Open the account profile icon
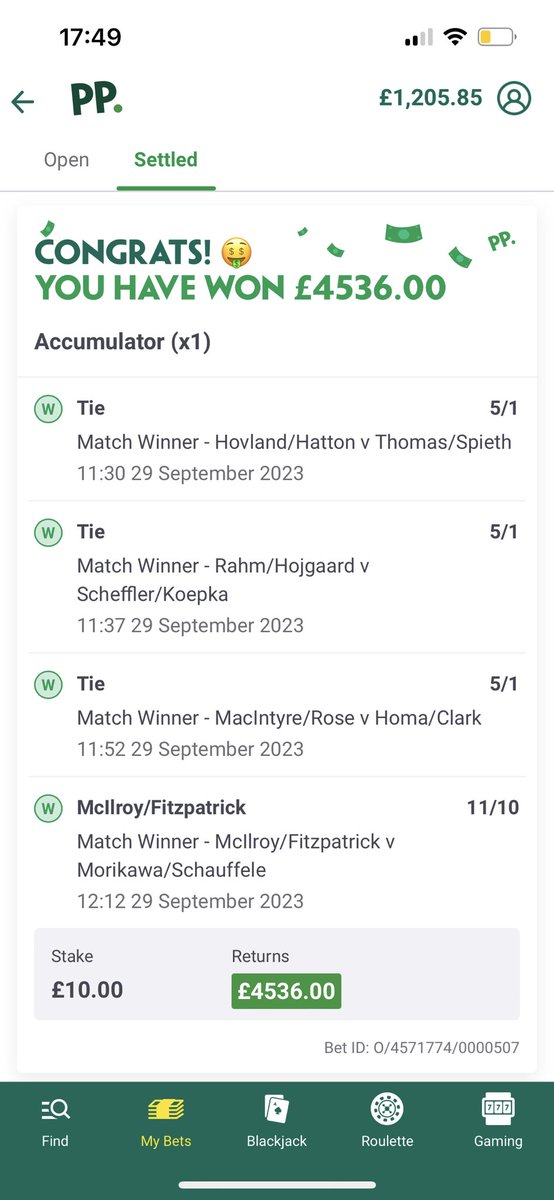554x1200 pixels. point(515,98)
